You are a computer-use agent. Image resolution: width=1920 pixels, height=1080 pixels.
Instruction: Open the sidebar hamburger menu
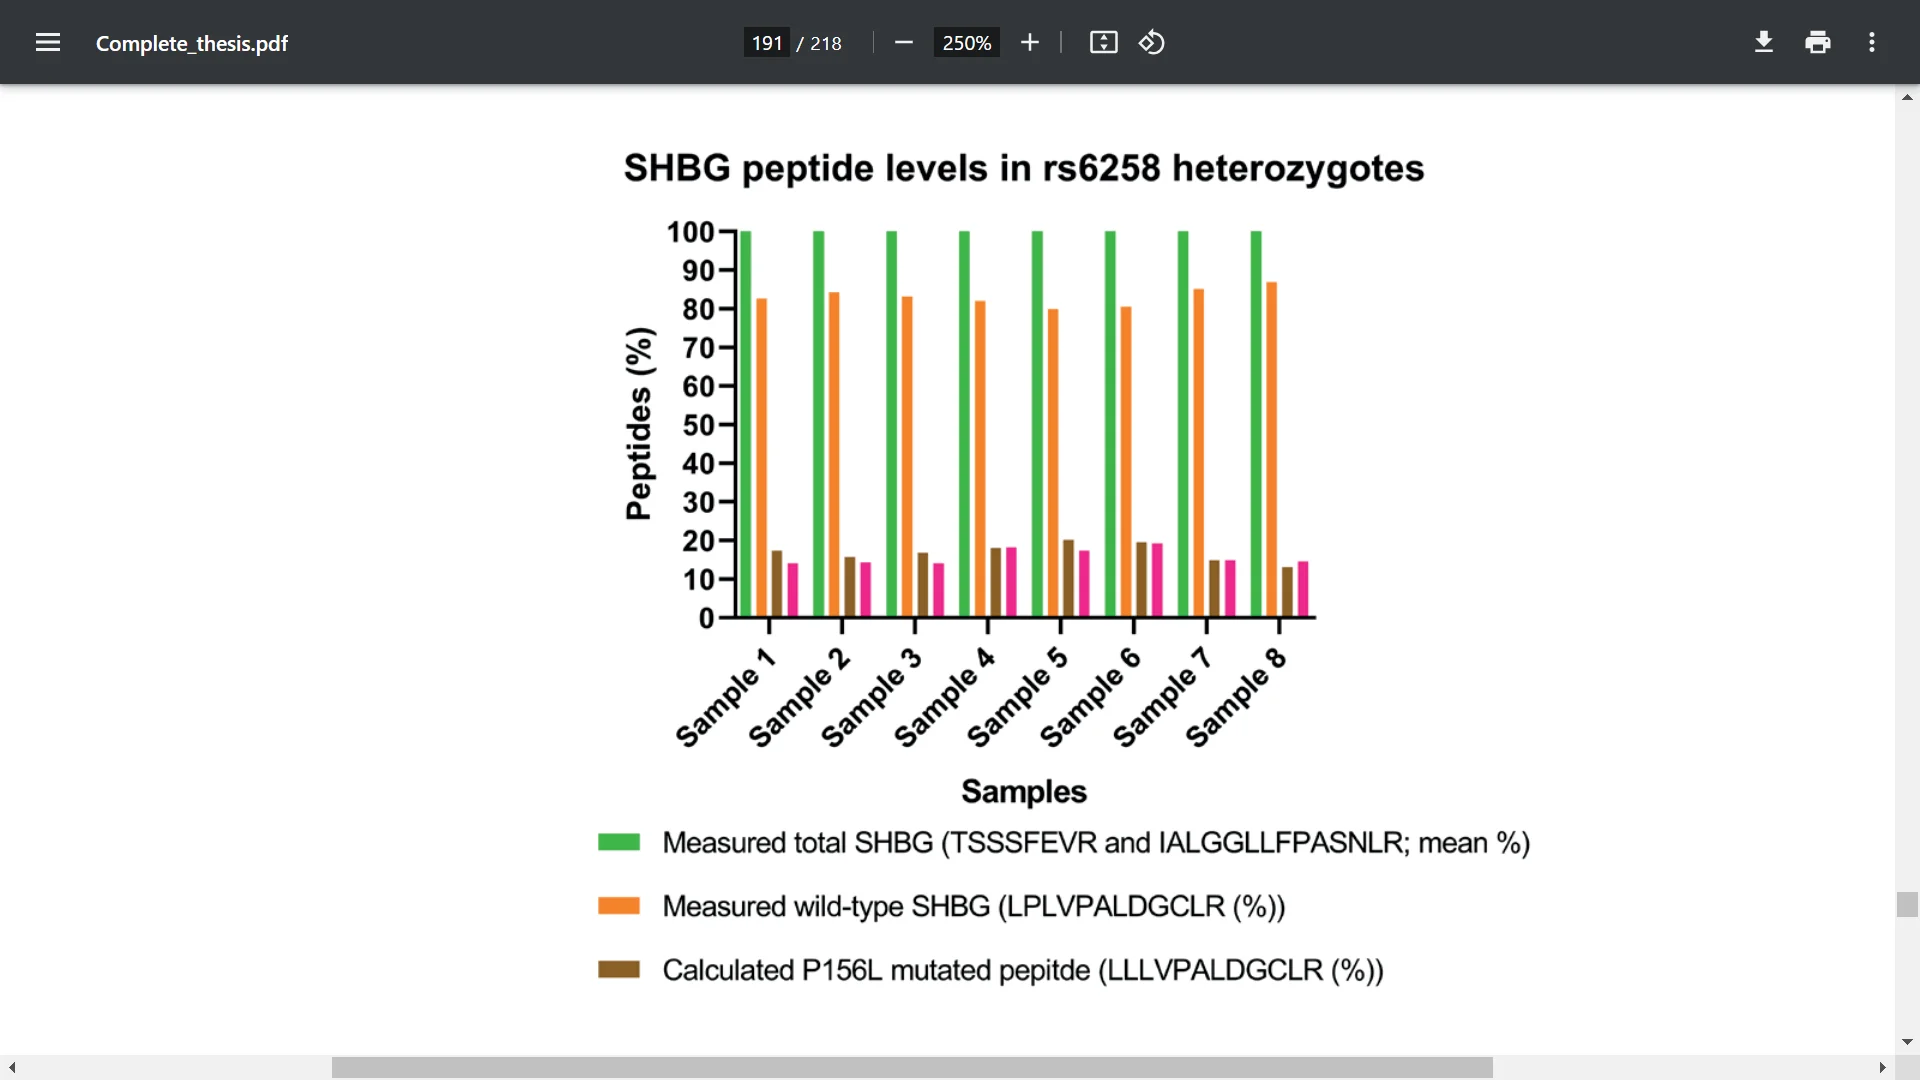[48, 43]
